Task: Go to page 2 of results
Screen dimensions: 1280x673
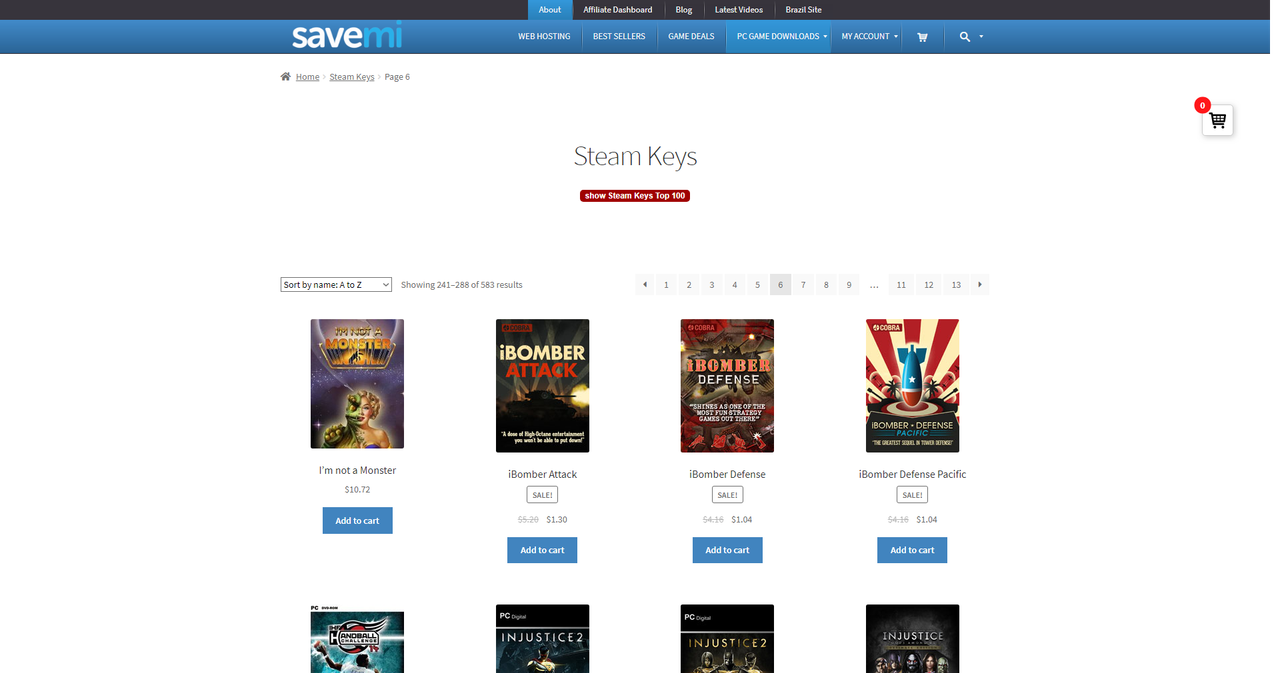Action: pyautogui.click(x=689, y=285)
